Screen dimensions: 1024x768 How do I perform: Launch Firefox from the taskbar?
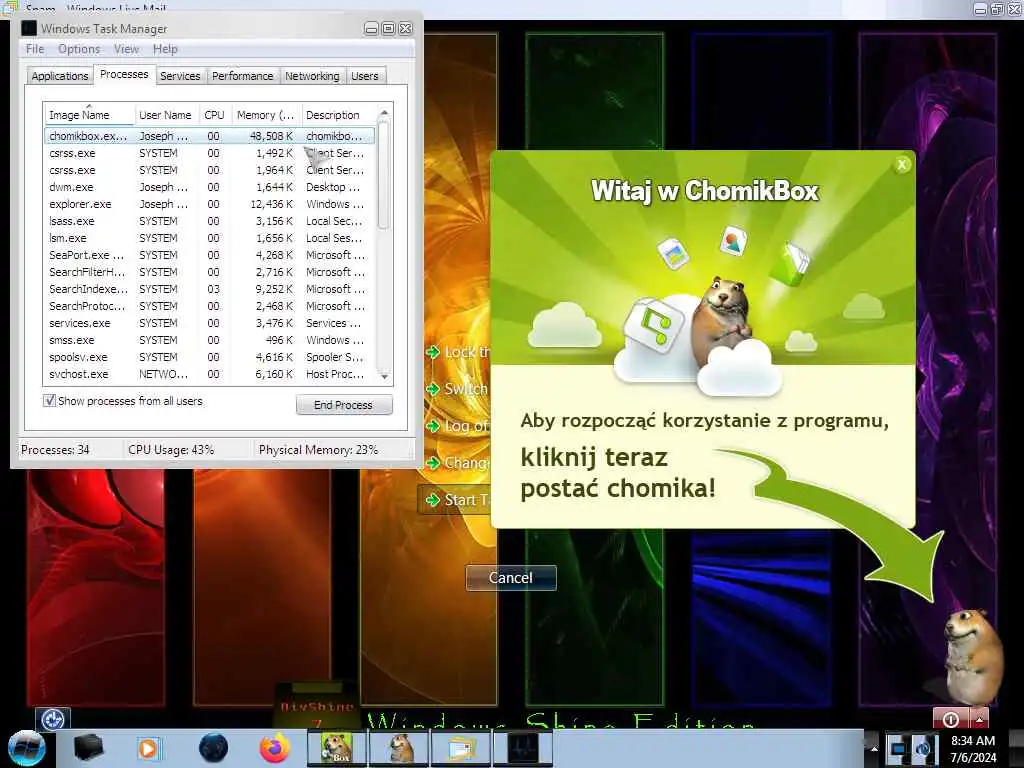[x=275, y=748]
